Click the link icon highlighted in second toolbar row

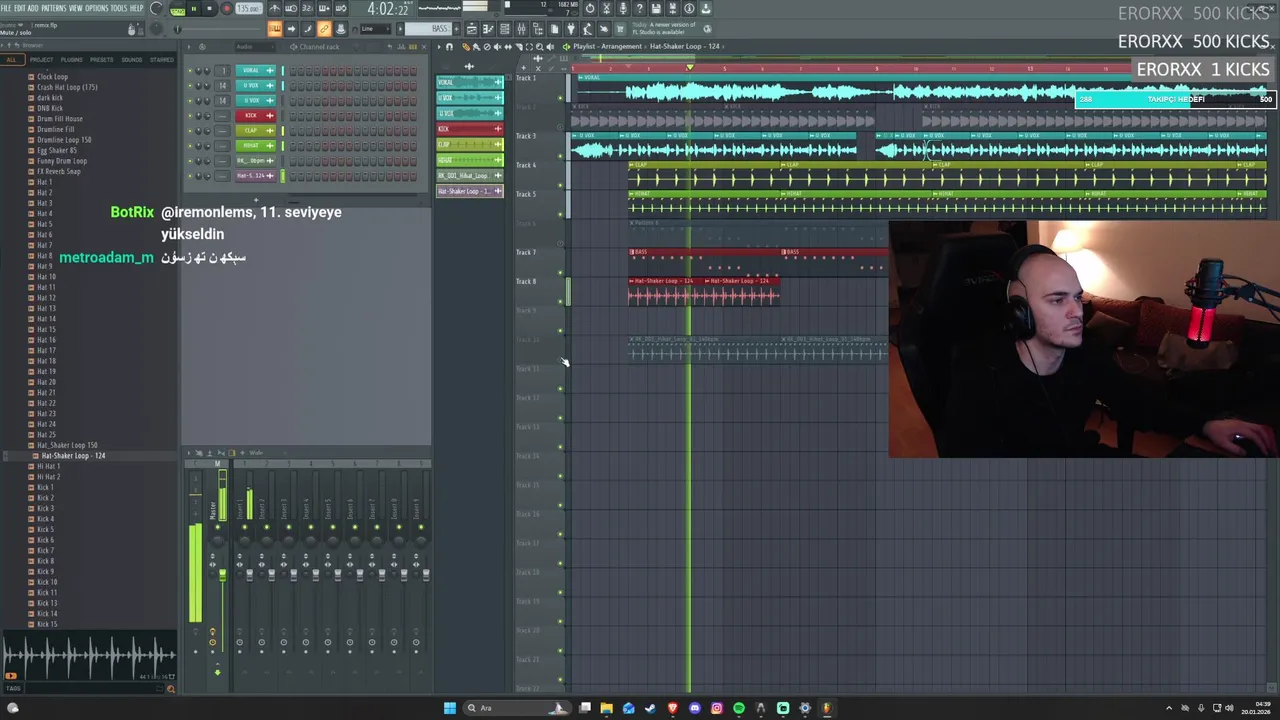323,29
